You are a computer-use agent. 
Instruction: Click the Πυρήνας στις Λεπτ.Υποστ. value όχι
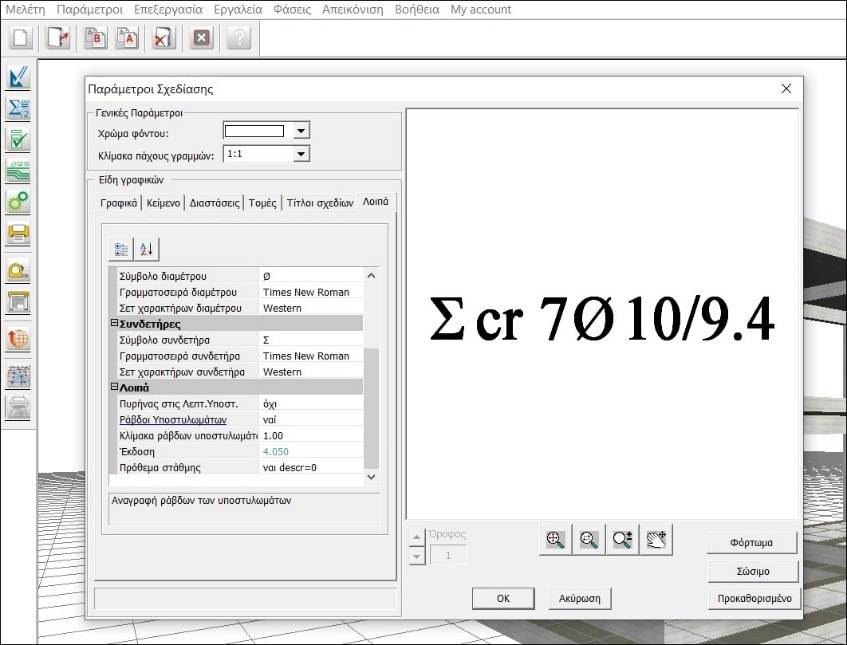311,404
